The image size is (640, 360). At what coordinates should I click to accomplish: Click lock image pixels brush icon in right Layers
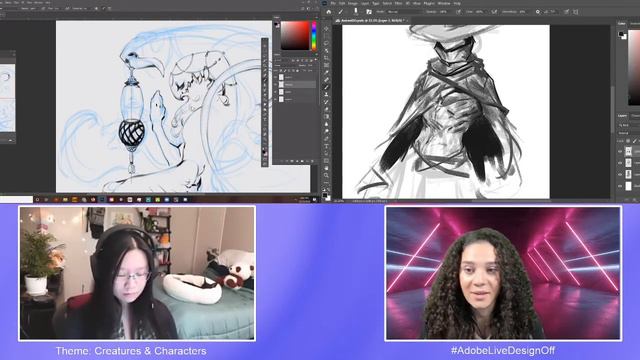click(x=634, y=141)
